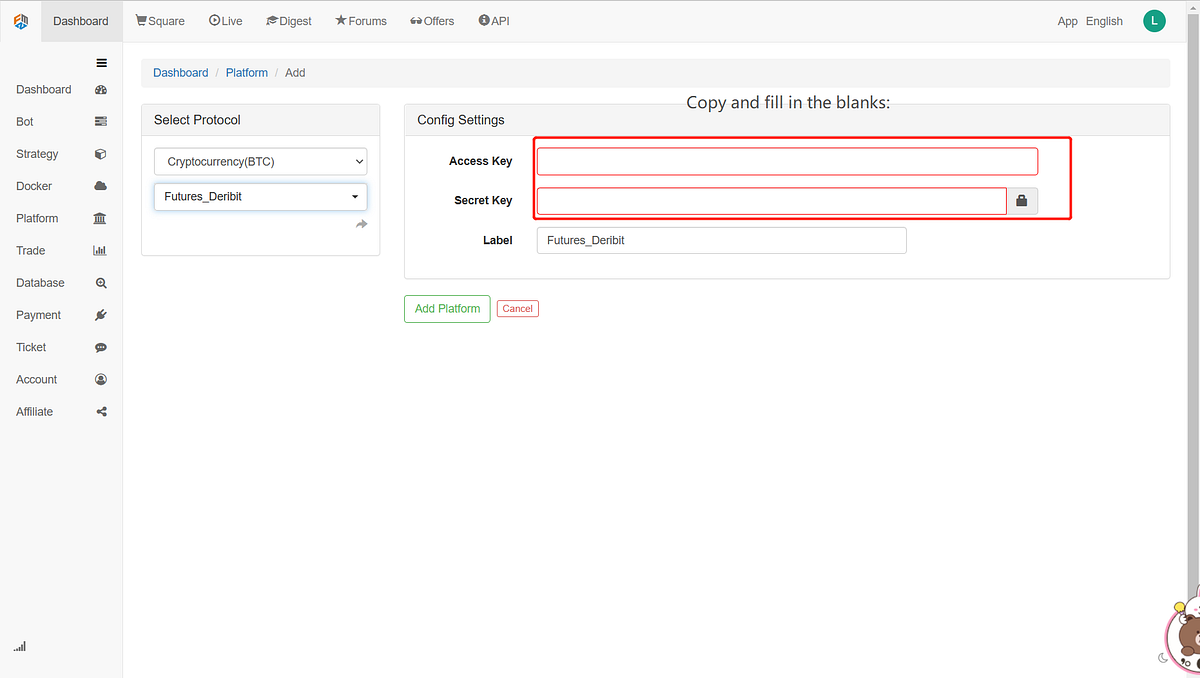Click the hamburger menu above the sidebar
The height and width of the screenshot is (678, 1200).
tap(101, 62)
